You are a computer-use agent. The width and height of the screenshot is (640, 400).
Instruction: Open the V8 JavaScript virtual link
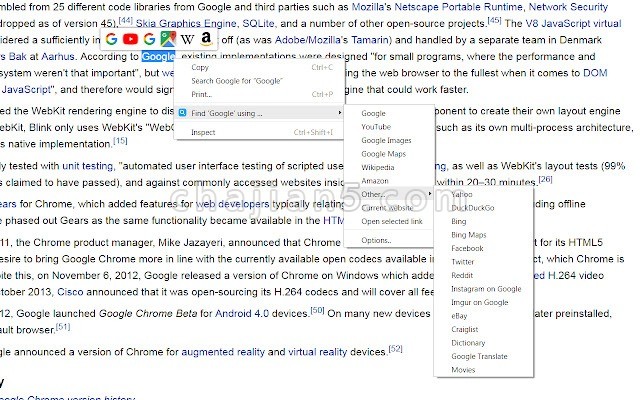pos(573,24)
